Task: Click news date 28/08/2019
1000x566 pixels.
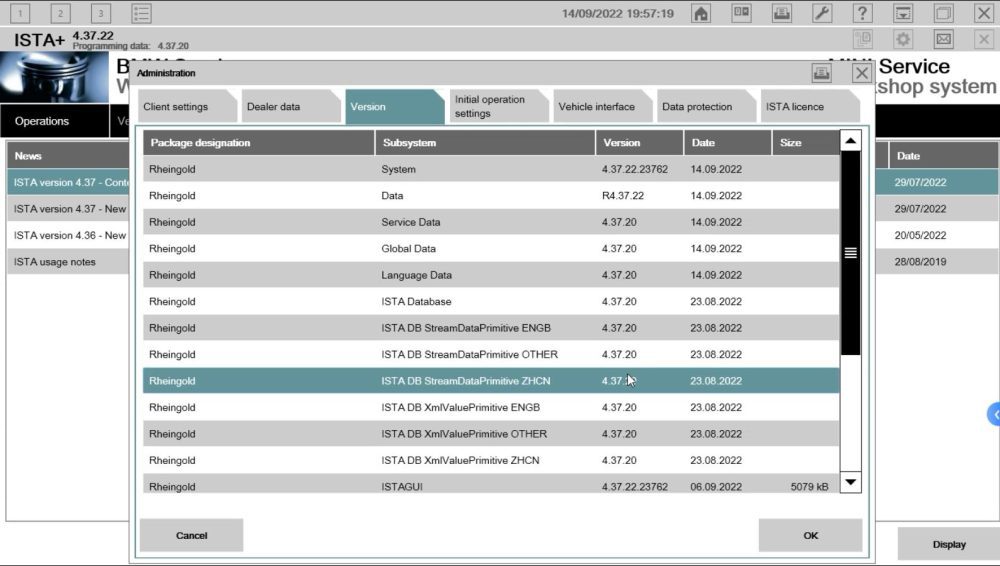Action: click(x=920, y=262)
